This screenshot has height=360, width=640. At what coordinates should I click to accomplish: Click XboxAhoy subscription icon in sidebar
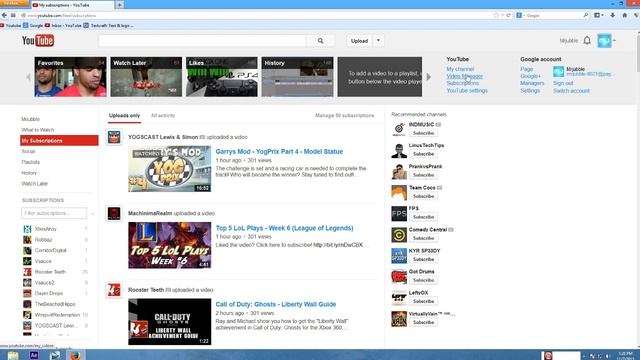(27, 229)
